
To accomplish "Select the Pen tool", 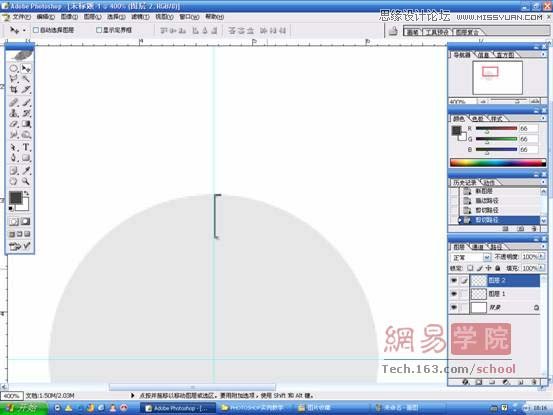I will [x=14, y=158].
